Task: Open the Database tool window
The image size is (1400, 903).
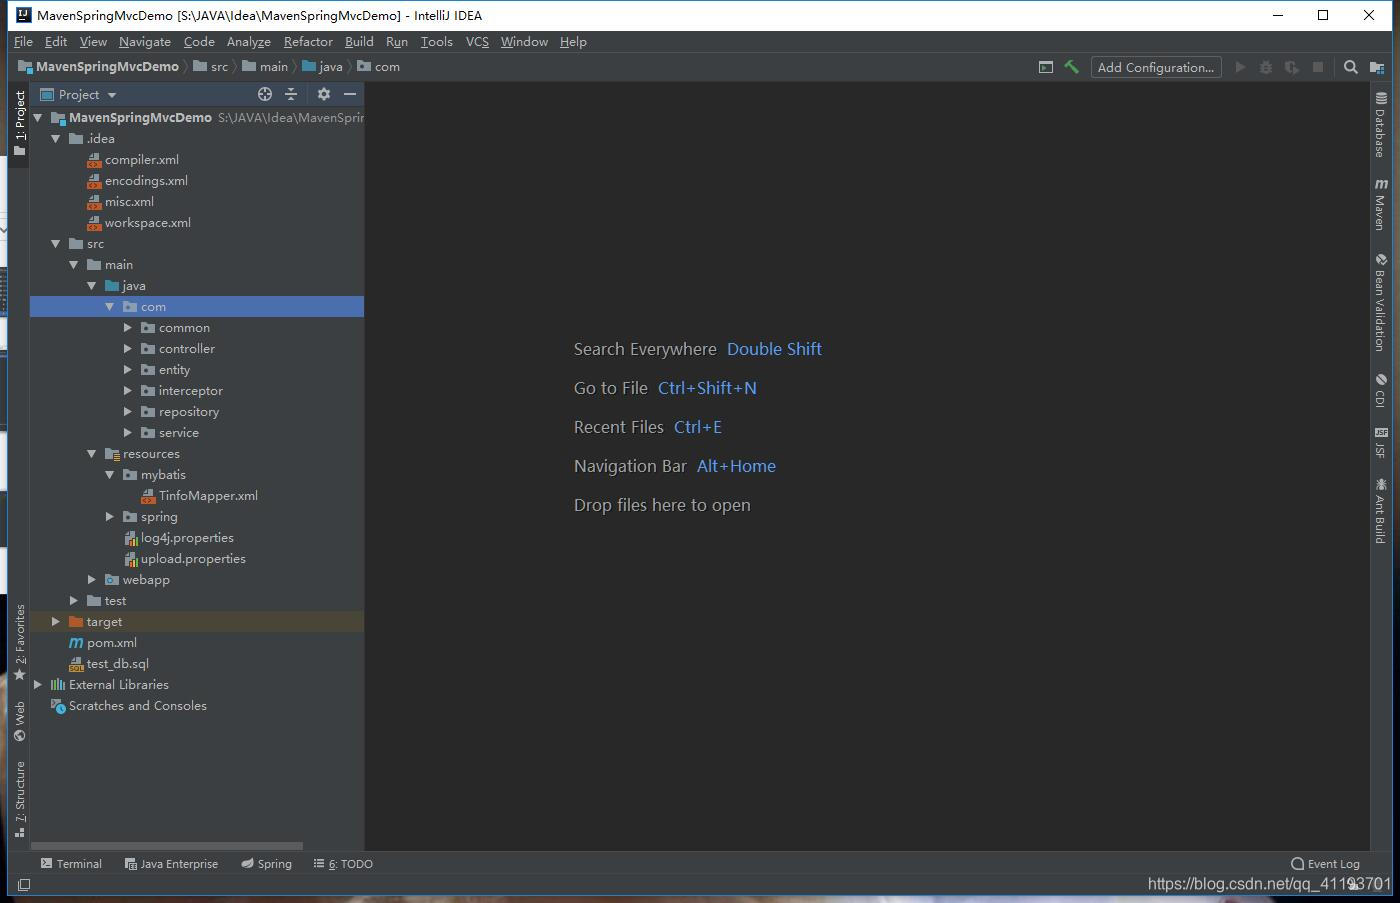Action: pyautogui.click(x=1380, y=125)
